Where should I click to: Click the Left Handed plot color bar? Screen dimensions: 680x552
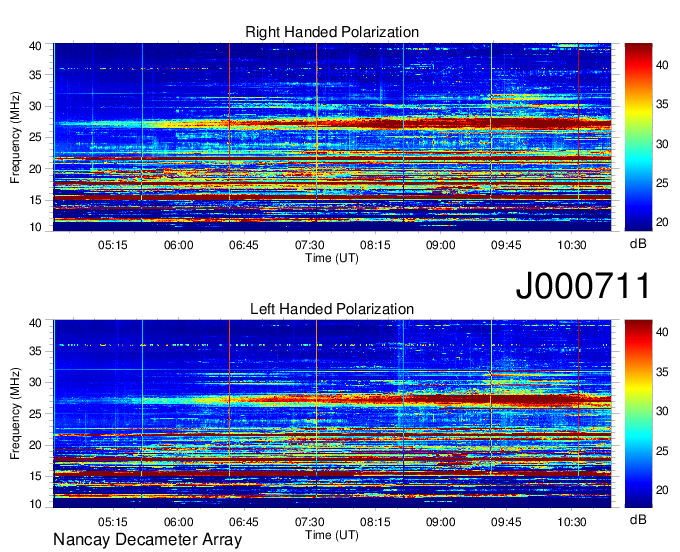pyautogui.click(x=638, y=414)
